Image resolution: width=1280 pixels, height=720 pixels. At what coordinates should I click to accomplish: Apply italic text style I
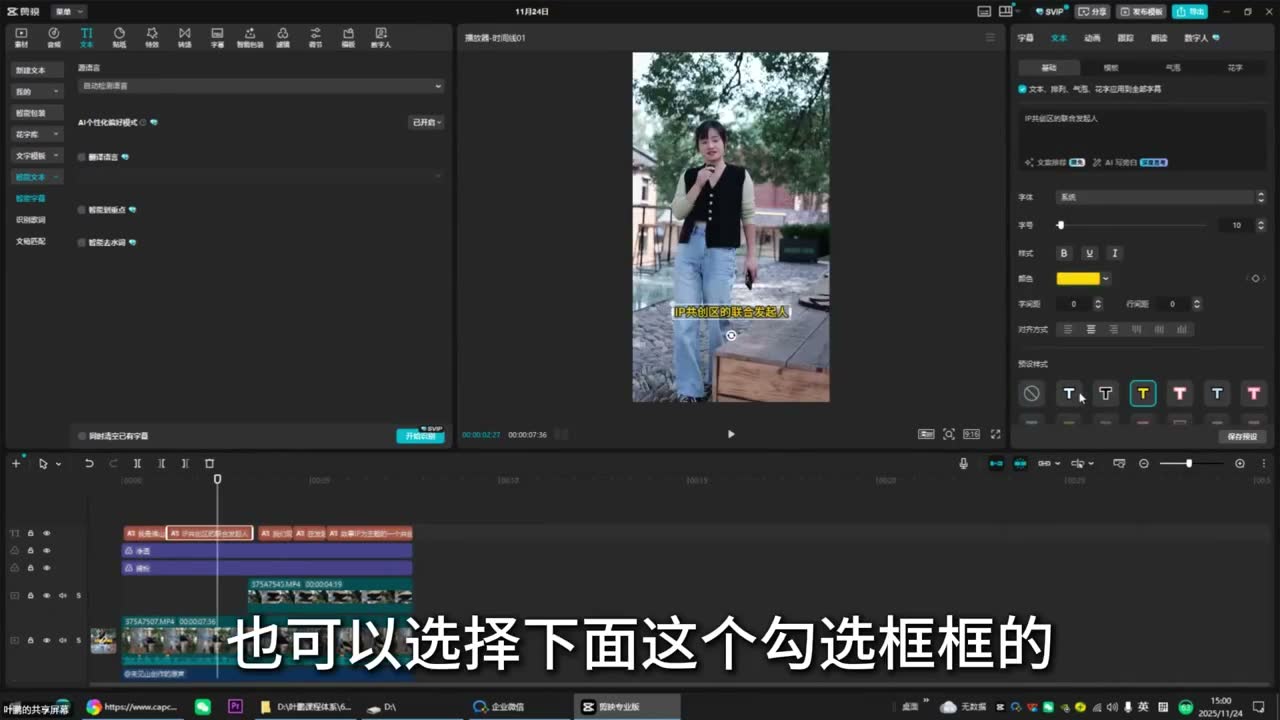point(1115,253)
